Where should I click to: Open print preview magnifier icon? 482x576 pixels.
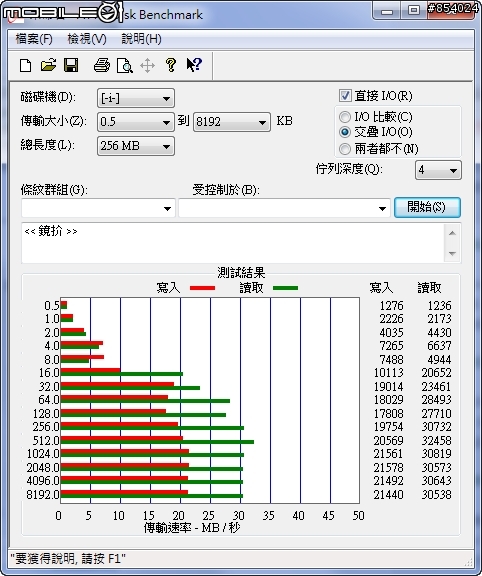pyautogui.click(x=125, y=66)
